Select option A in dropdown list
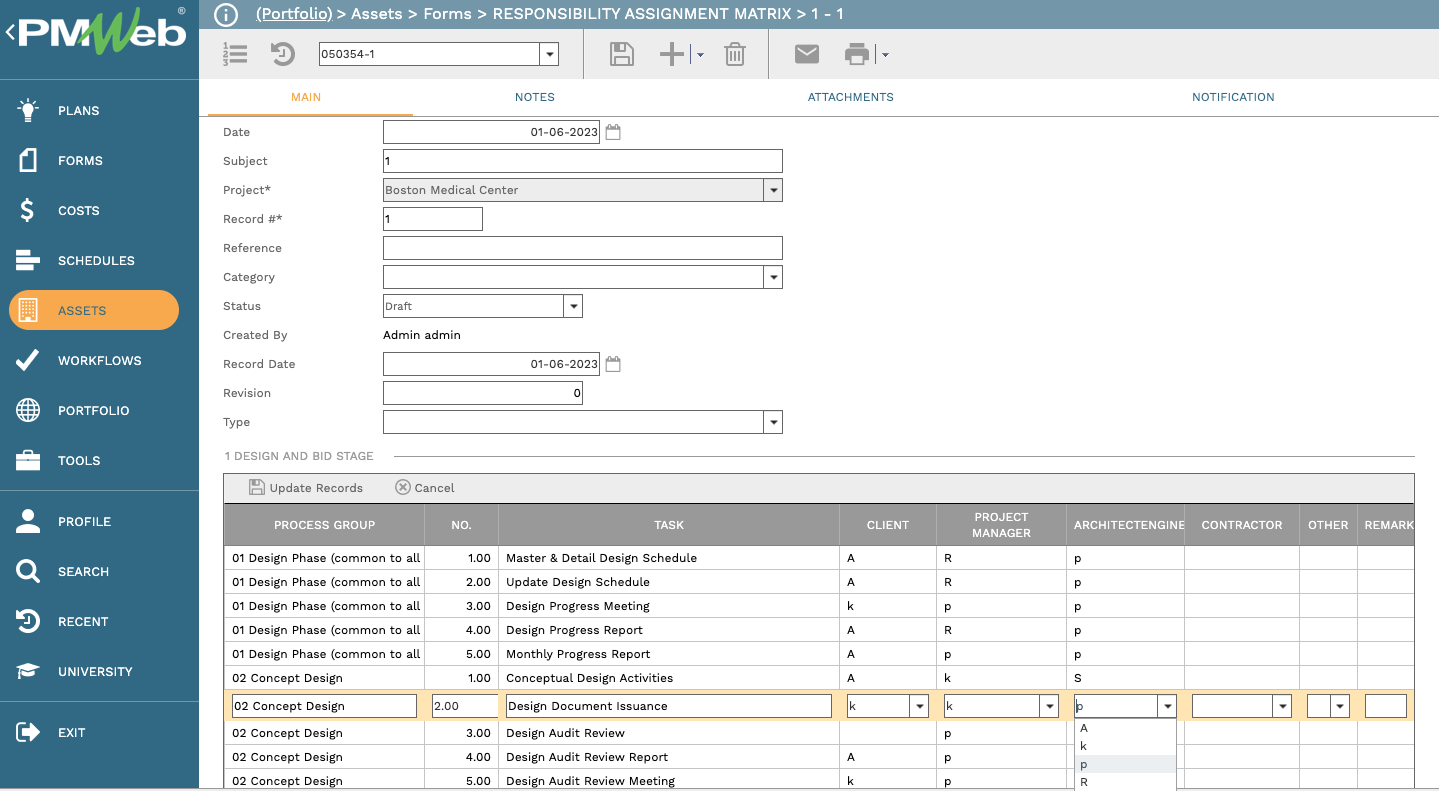This screenshot has height=791, width=1439. (x=1126, y=729)
